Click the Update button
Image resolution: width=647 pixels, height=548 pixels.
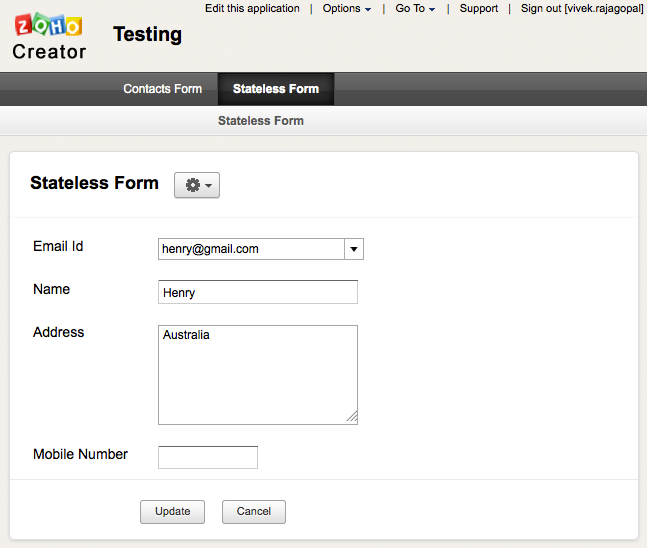point(172,511)
